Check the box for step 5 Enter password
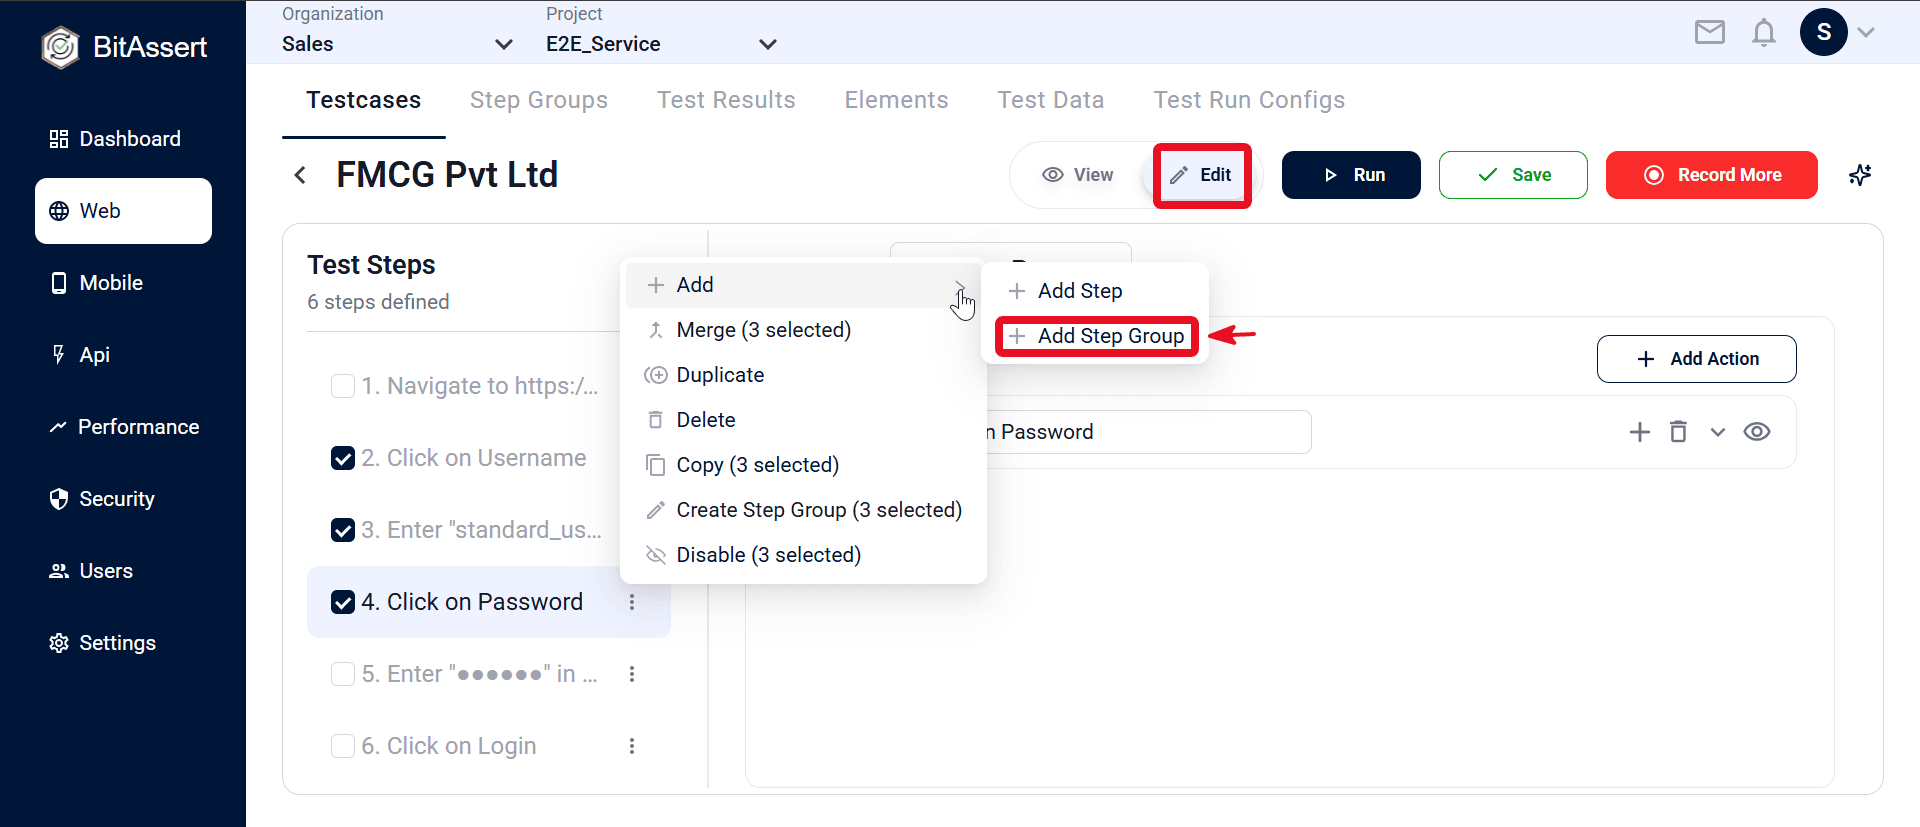The width and height of the screenshot is (1920, 827). click(343, 674)
